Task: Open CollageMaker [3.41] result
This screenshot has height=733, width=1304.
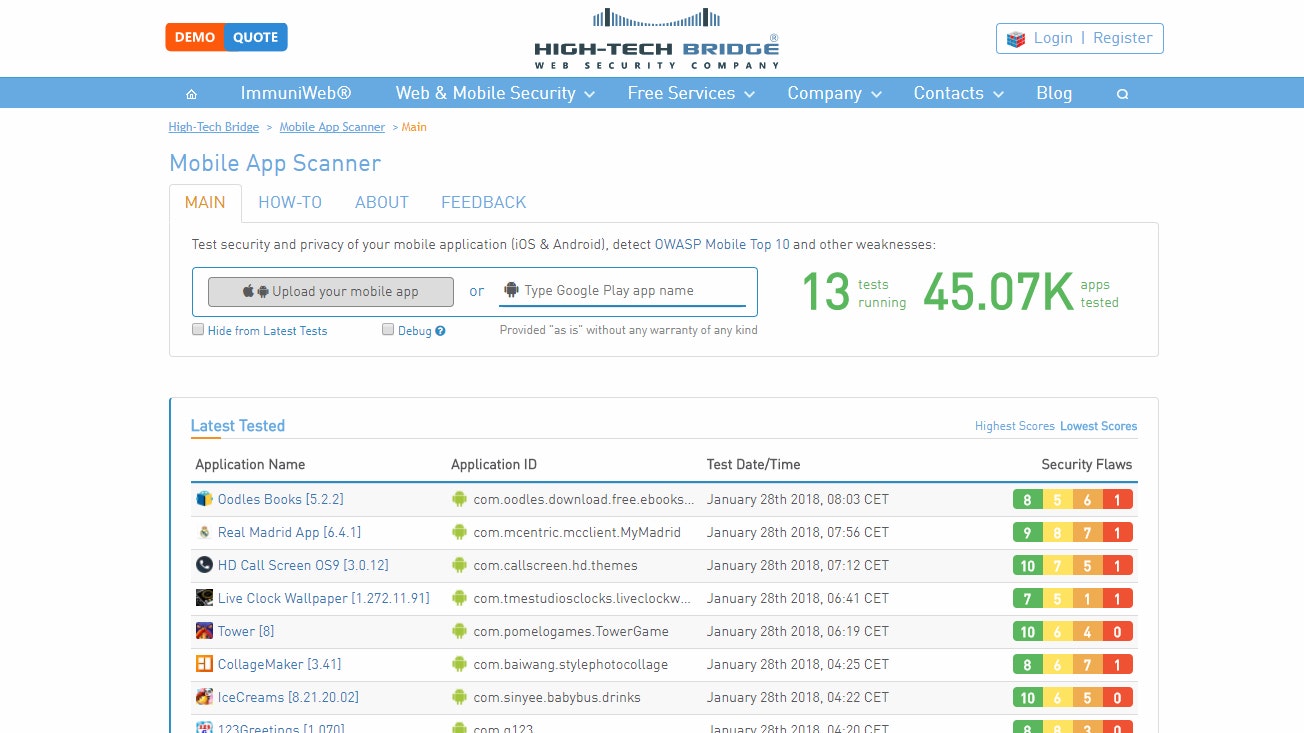Action: [280, 664]
